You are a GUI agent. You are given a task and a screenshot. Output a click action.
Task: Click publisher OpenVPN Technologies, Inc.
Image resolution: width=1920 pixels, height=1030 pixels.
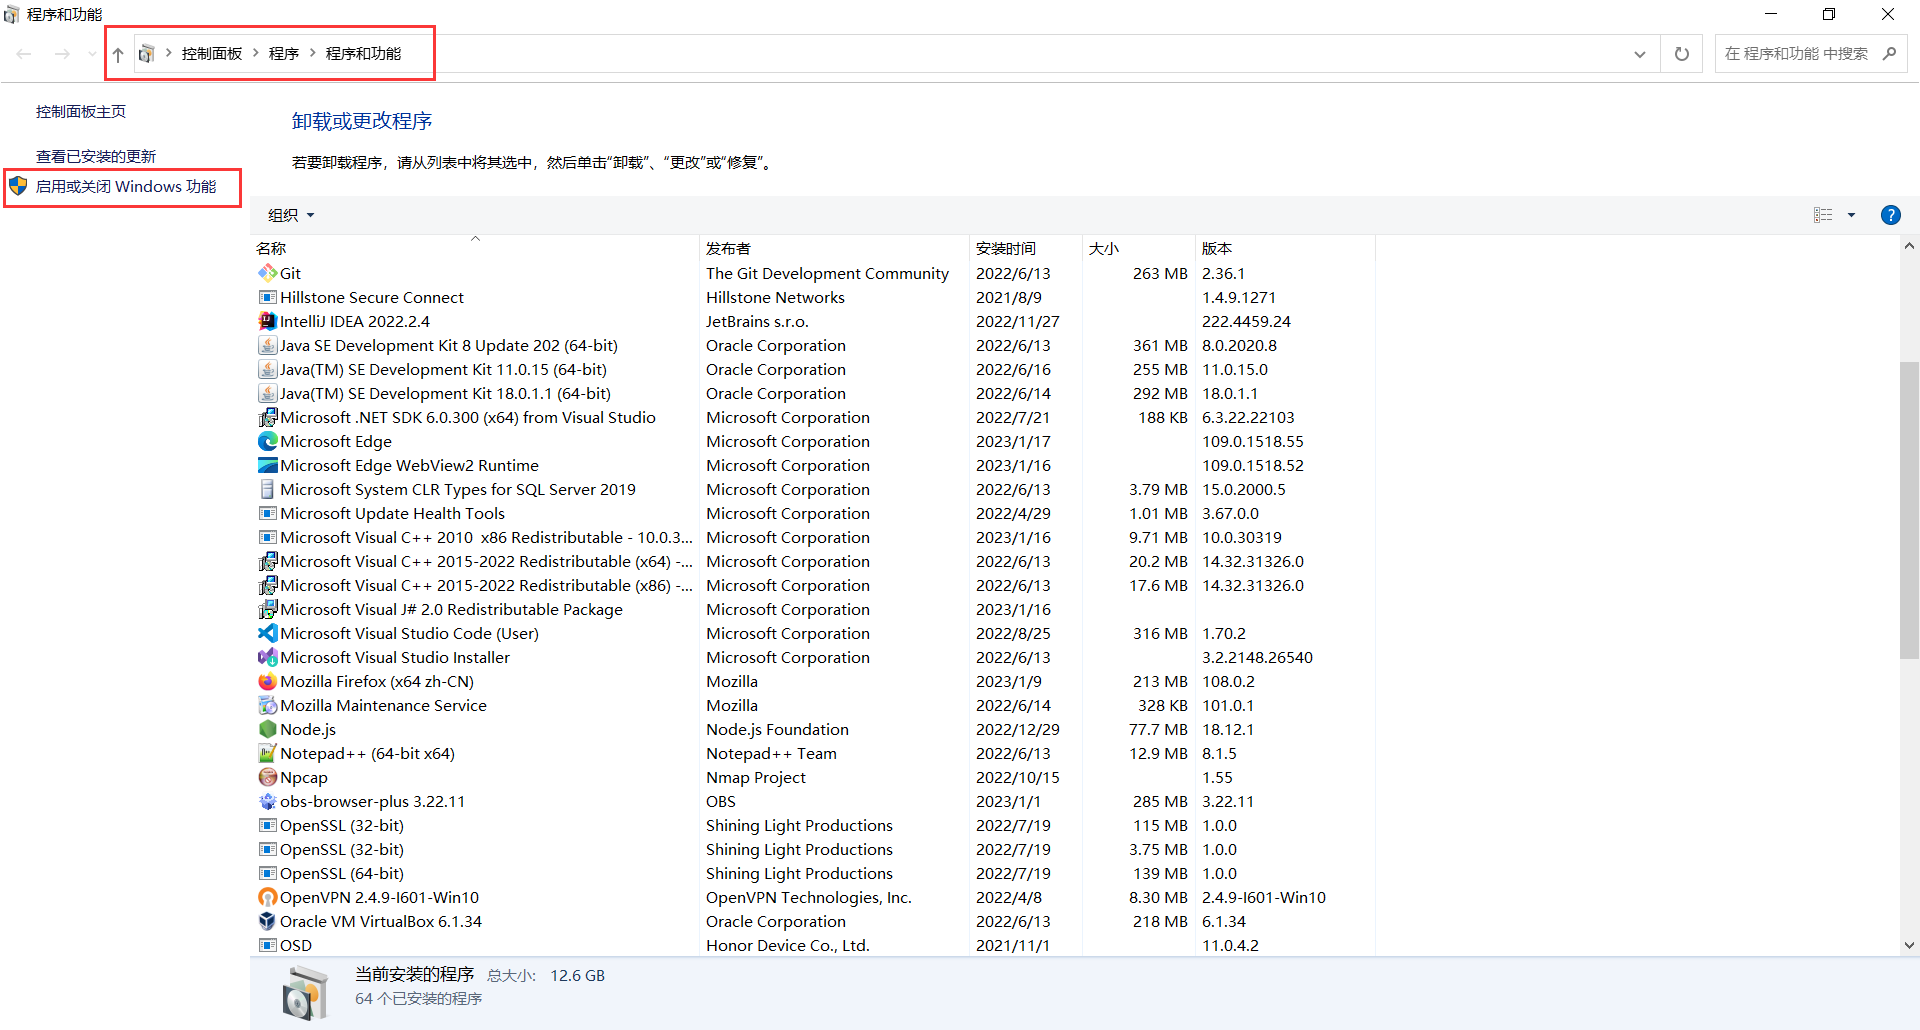click(809, 897)
